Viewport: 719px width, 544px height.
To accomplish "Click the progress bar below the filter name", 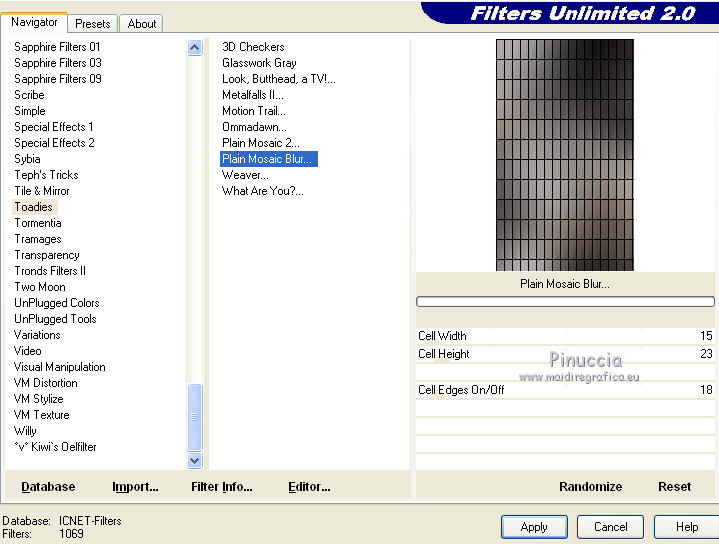I will [565, 301].
